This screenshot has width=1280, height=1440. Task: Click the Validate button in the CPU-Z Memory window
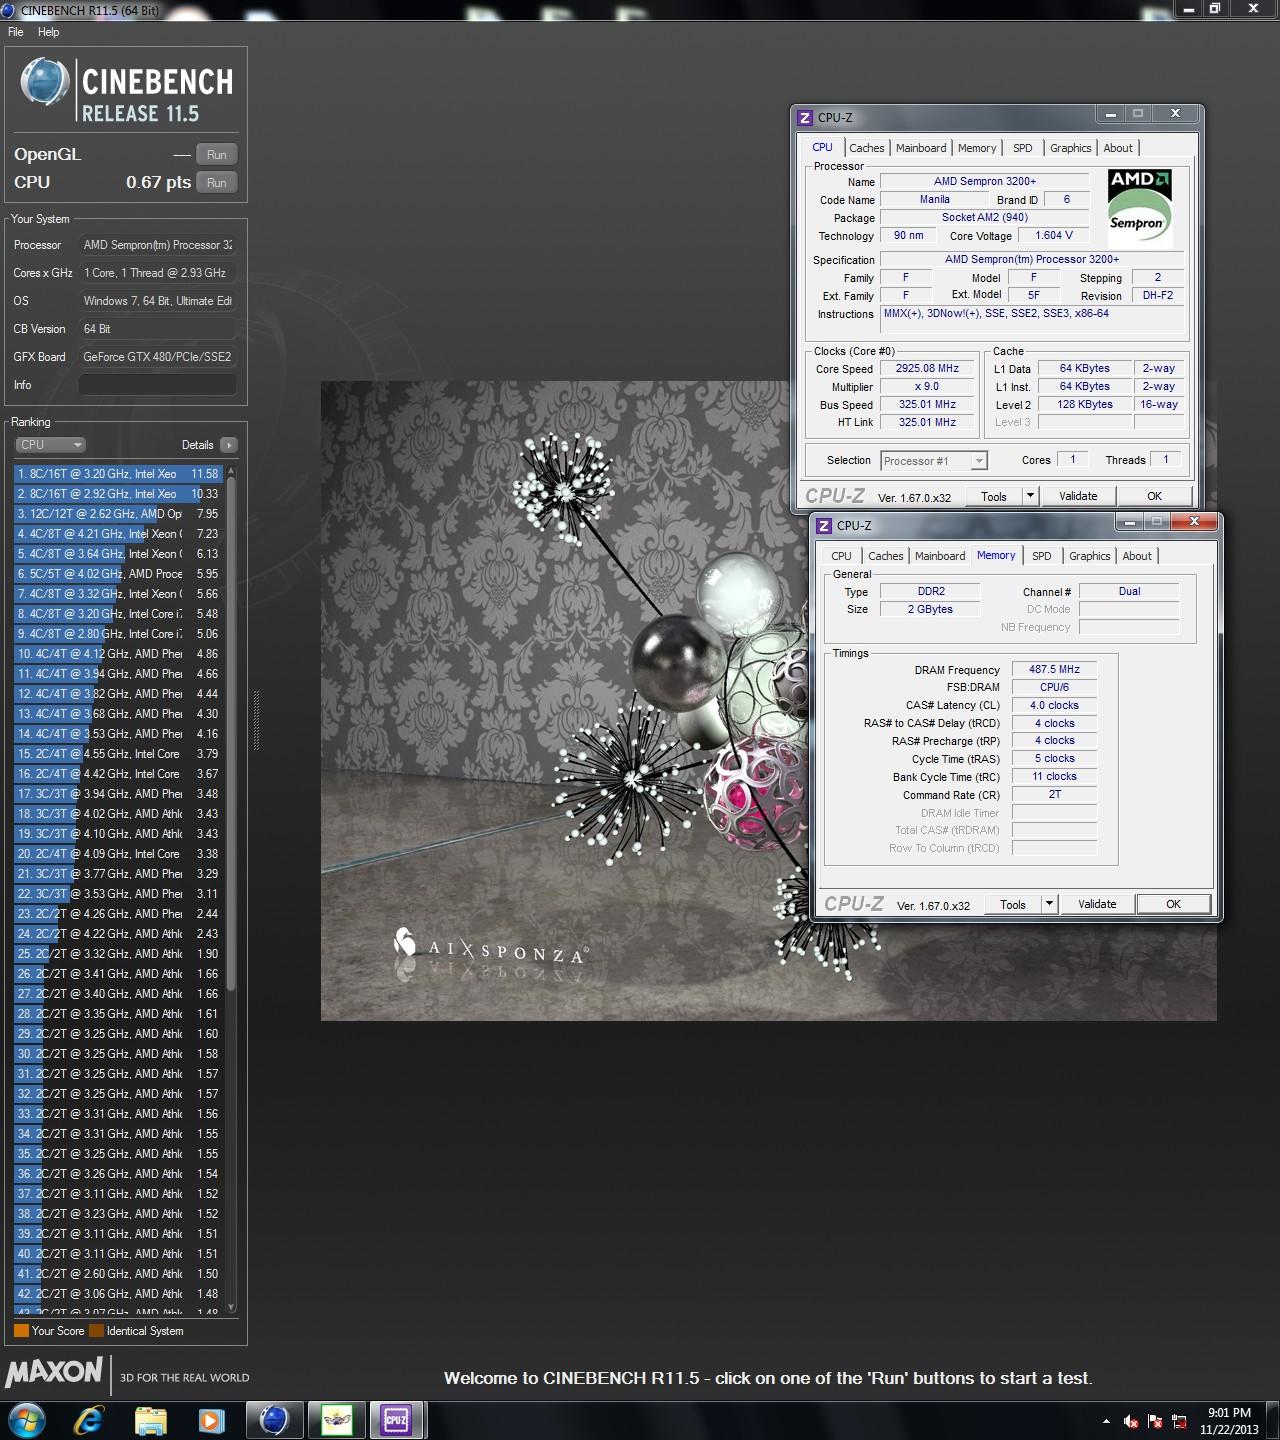coord(1097,905)
